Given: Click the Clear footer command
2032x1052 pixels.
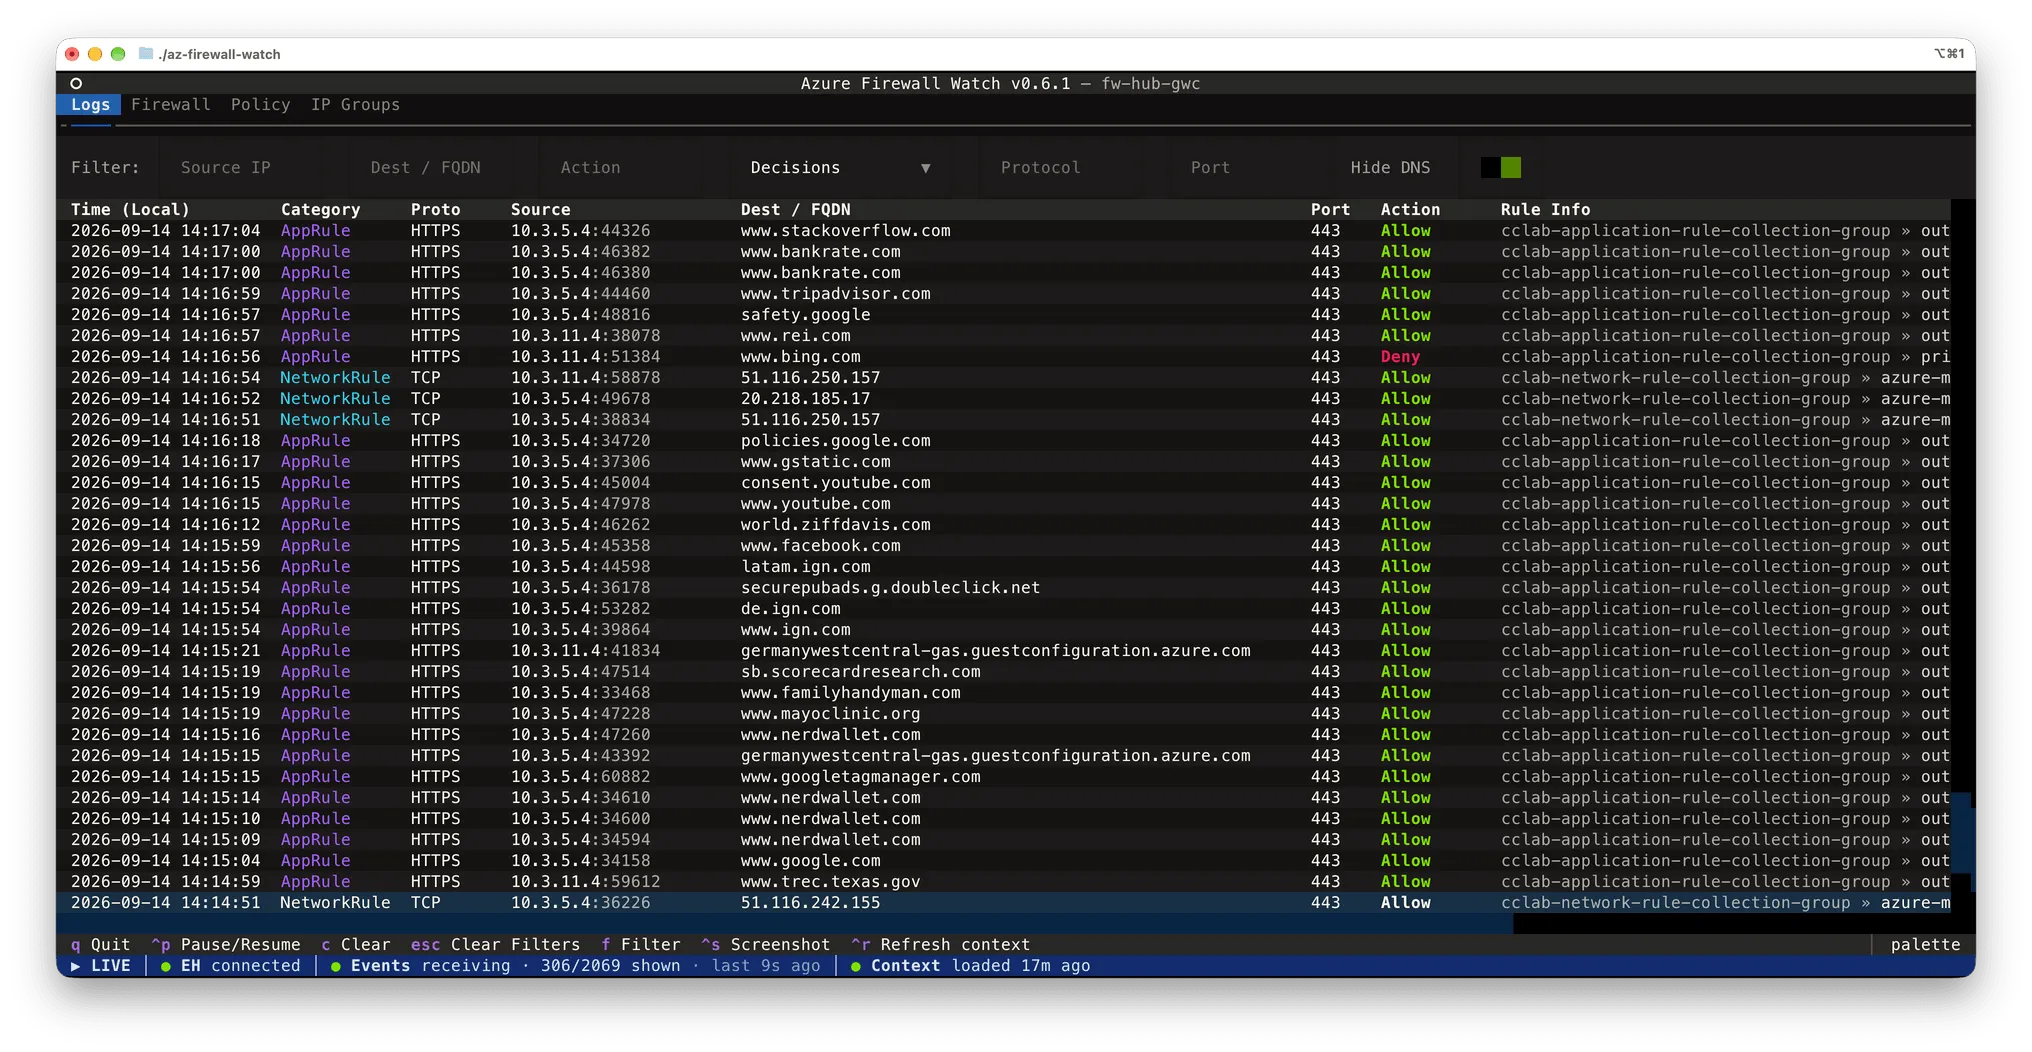Looking at the screenshot, I should [355, 944].
